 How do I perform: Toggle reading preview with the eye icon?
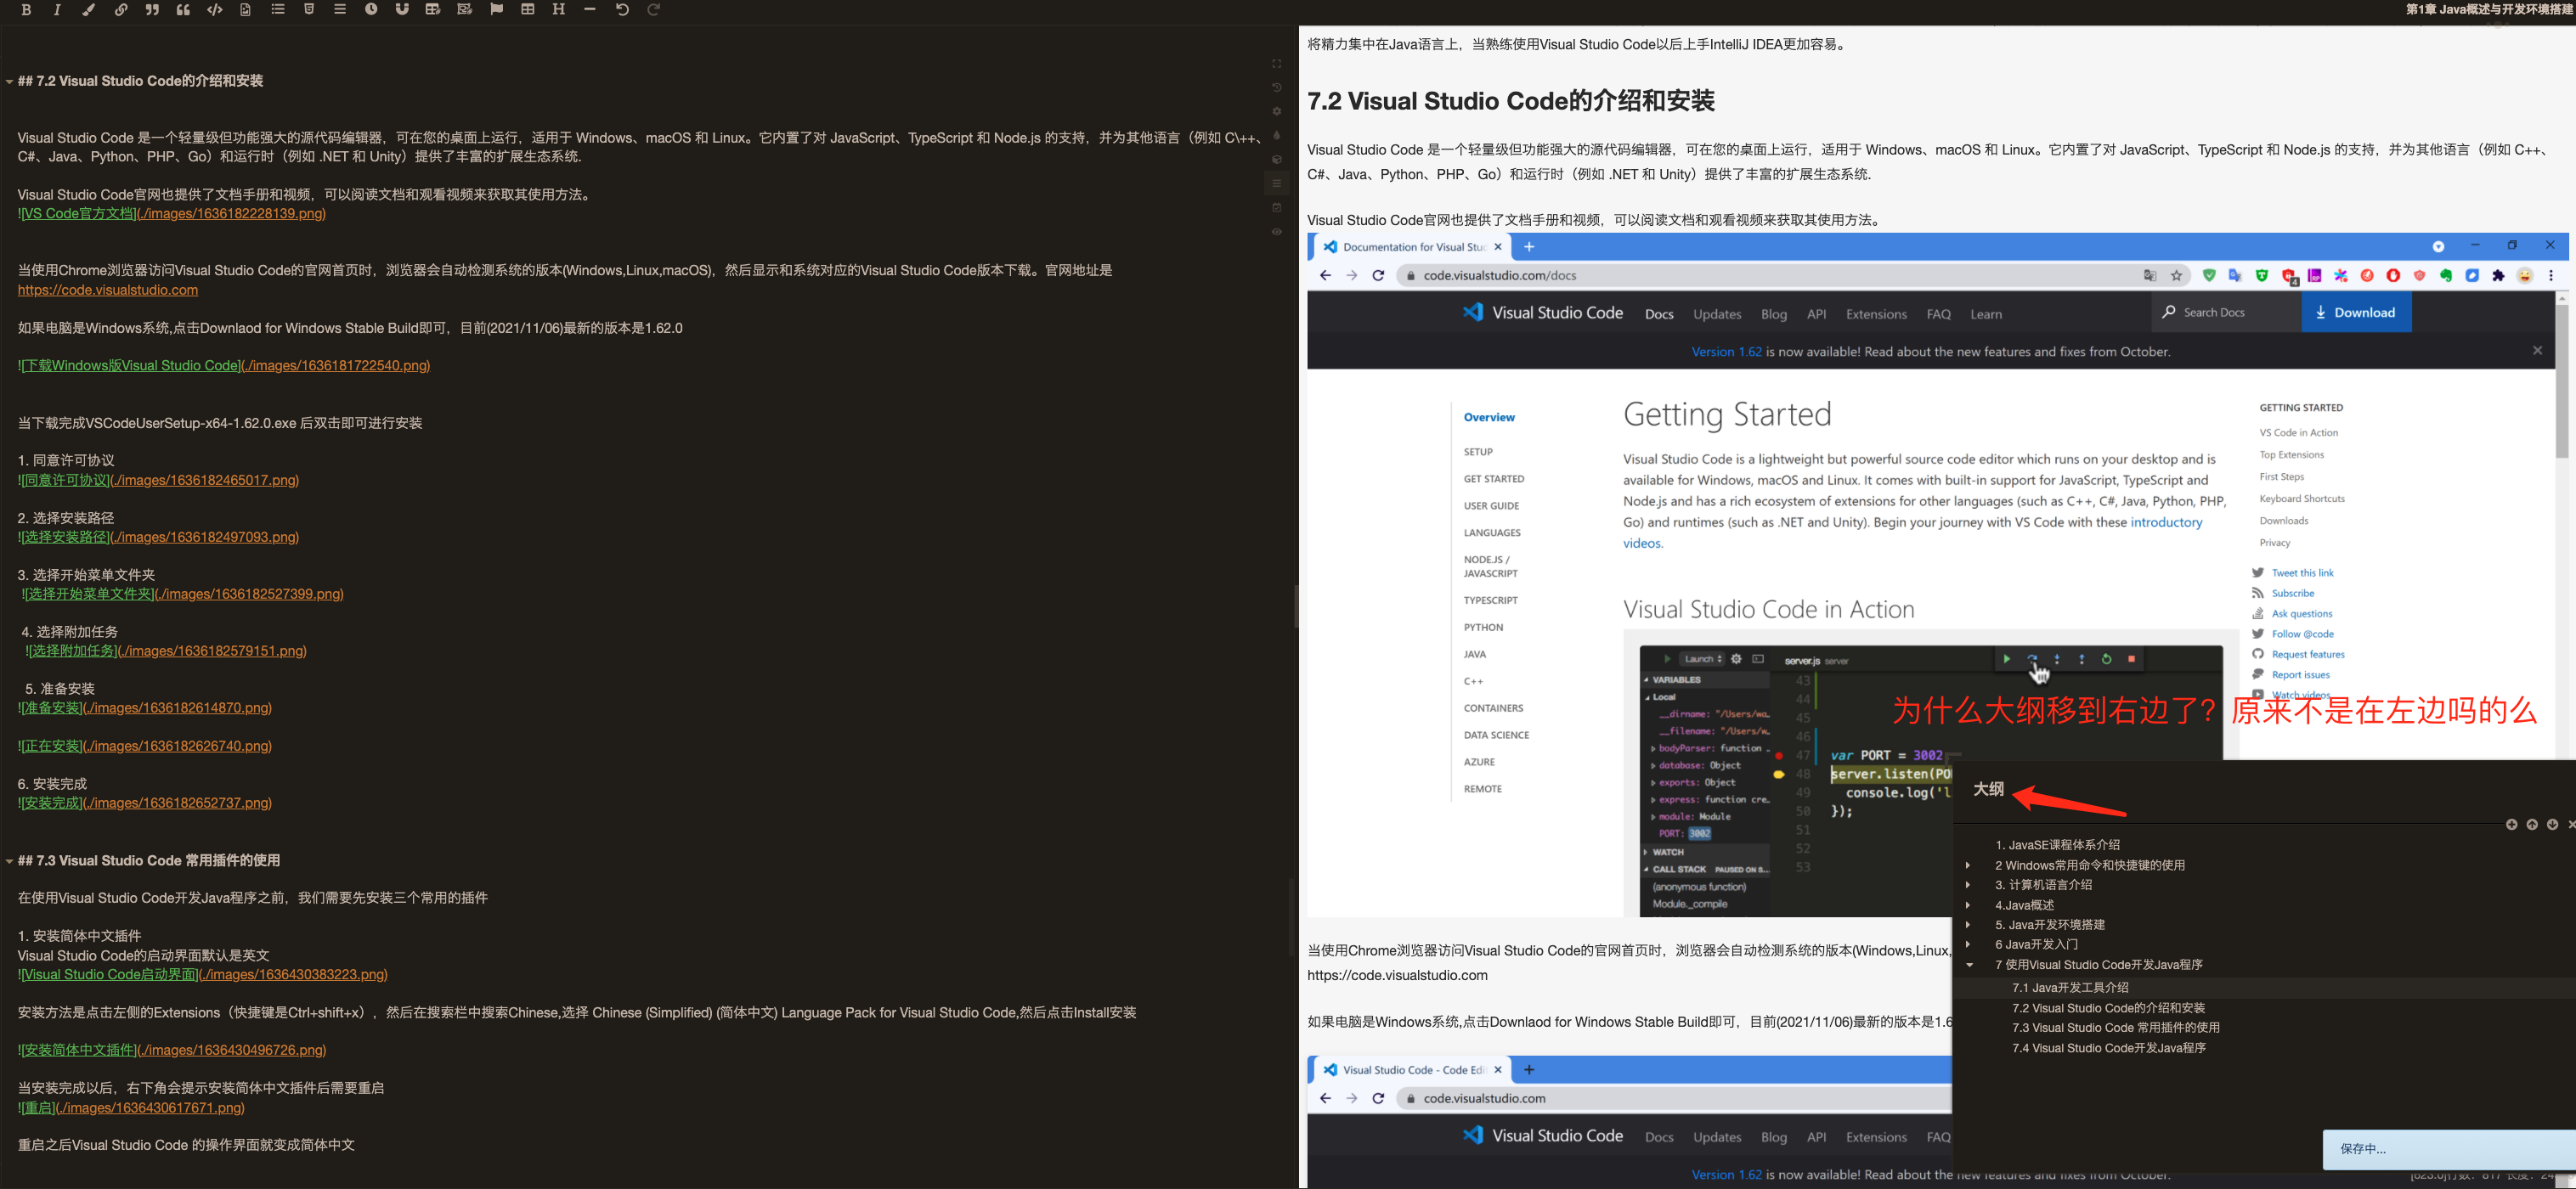(x=1276, y=231)
